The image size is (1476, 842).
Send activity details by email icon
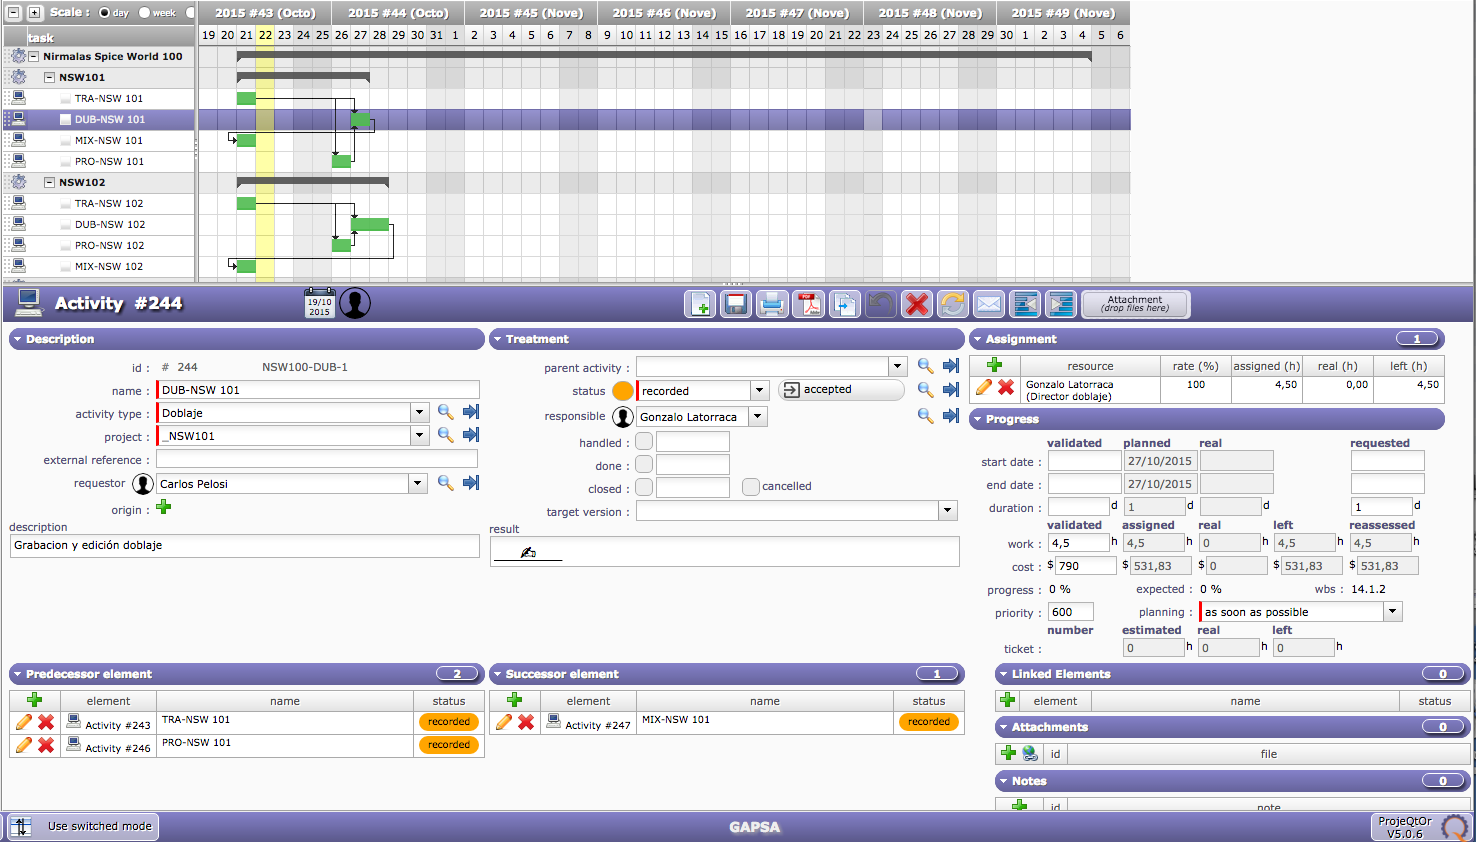(x=989, y=304)
